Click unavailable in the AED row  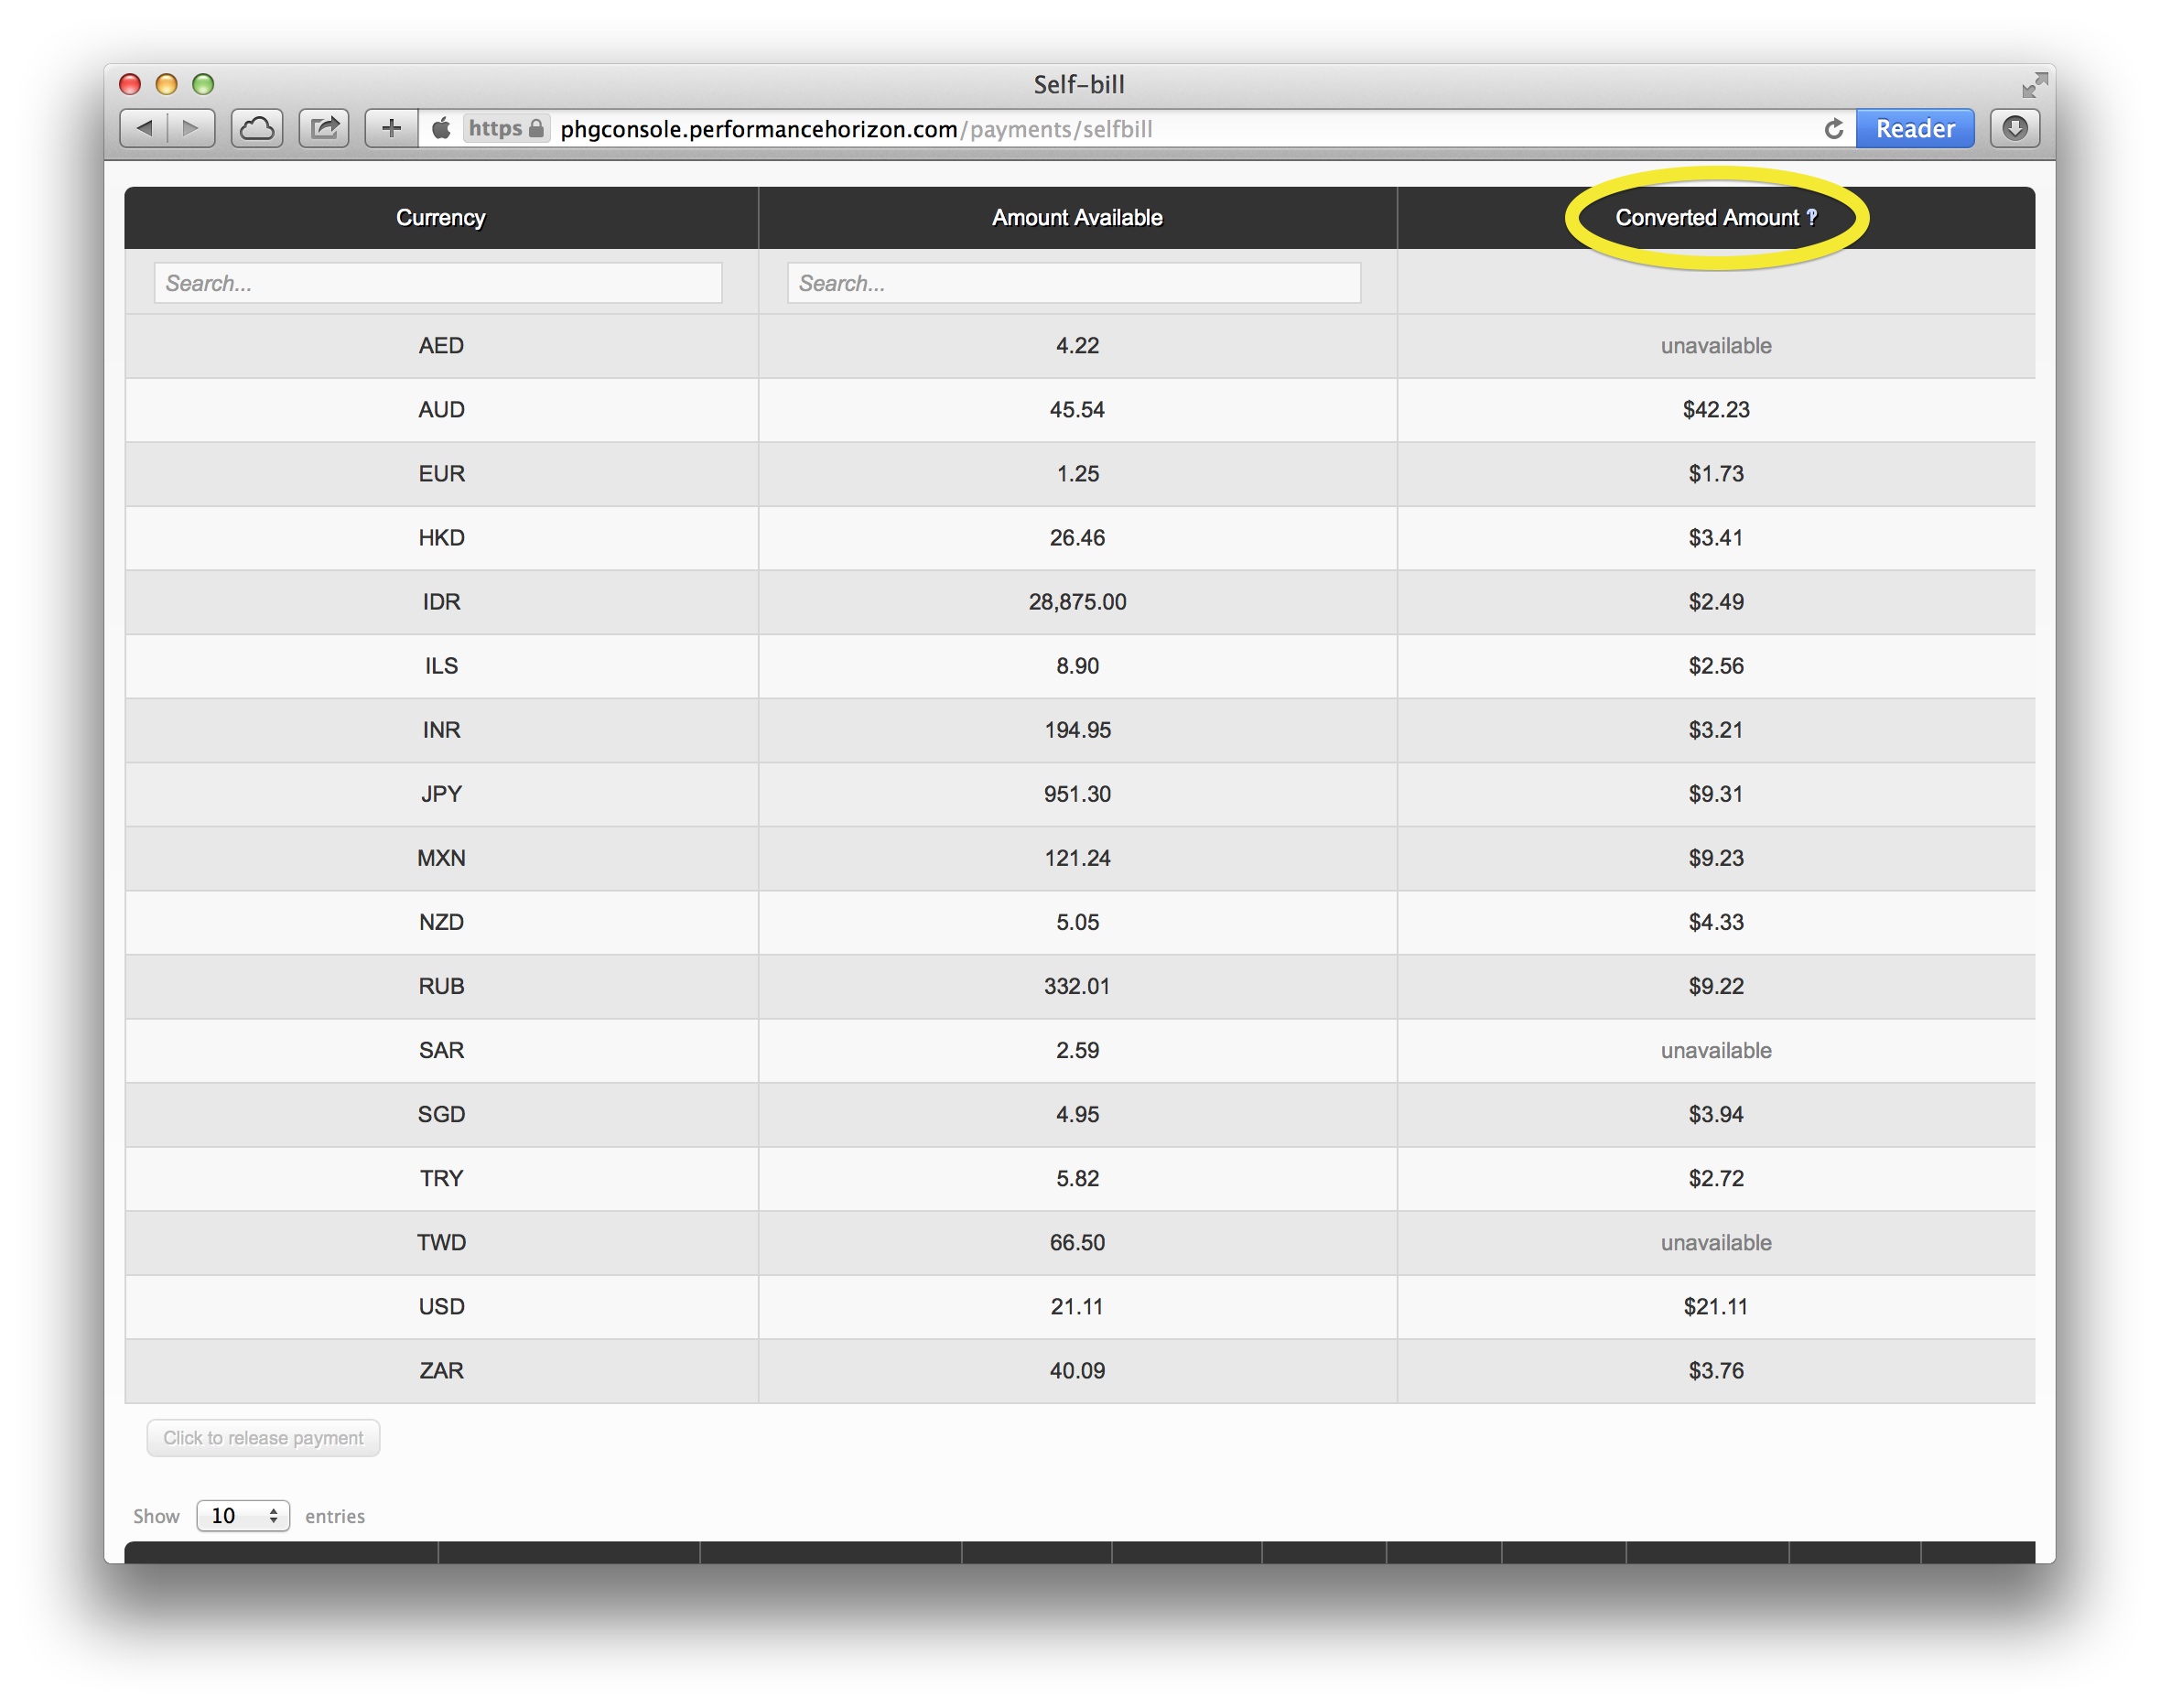(x=1716, y=346)
